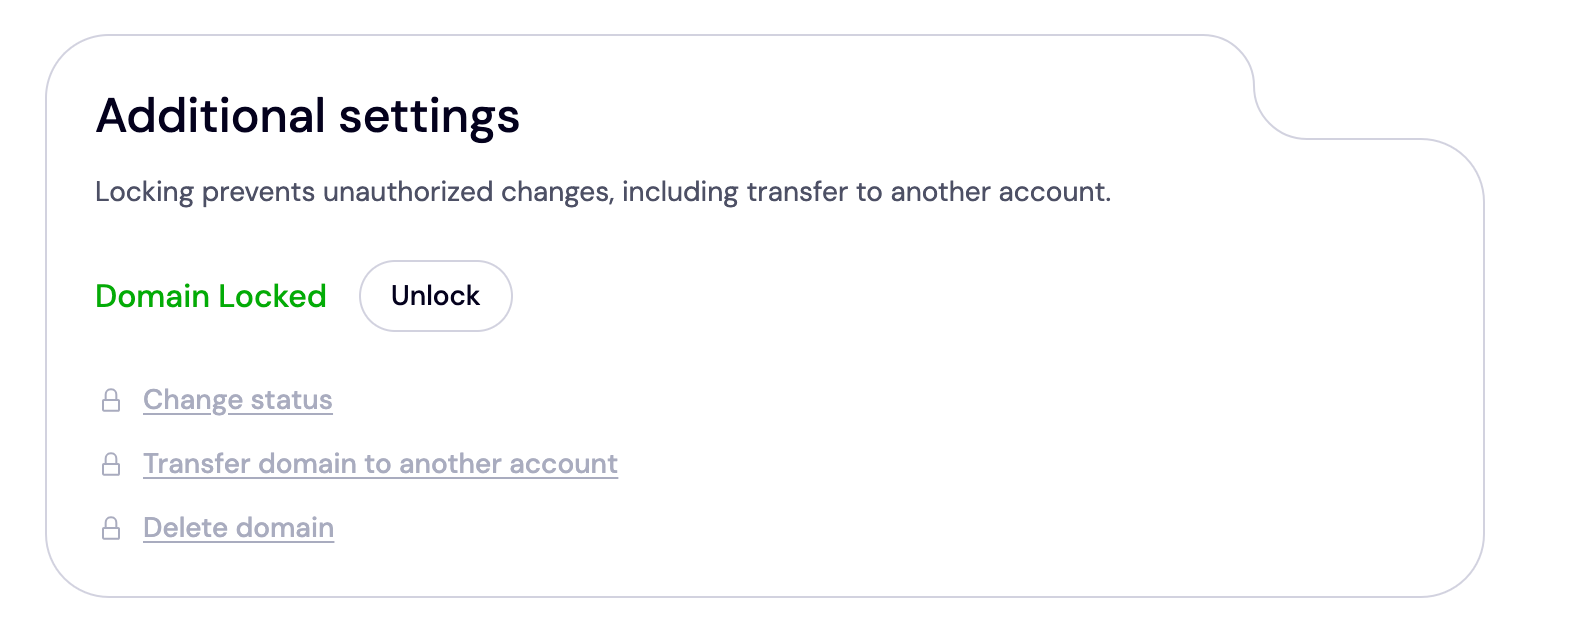Viewport: 1592px width, 628px height.
Task: Select the padlock next to Change status
Action: (111, 401)
